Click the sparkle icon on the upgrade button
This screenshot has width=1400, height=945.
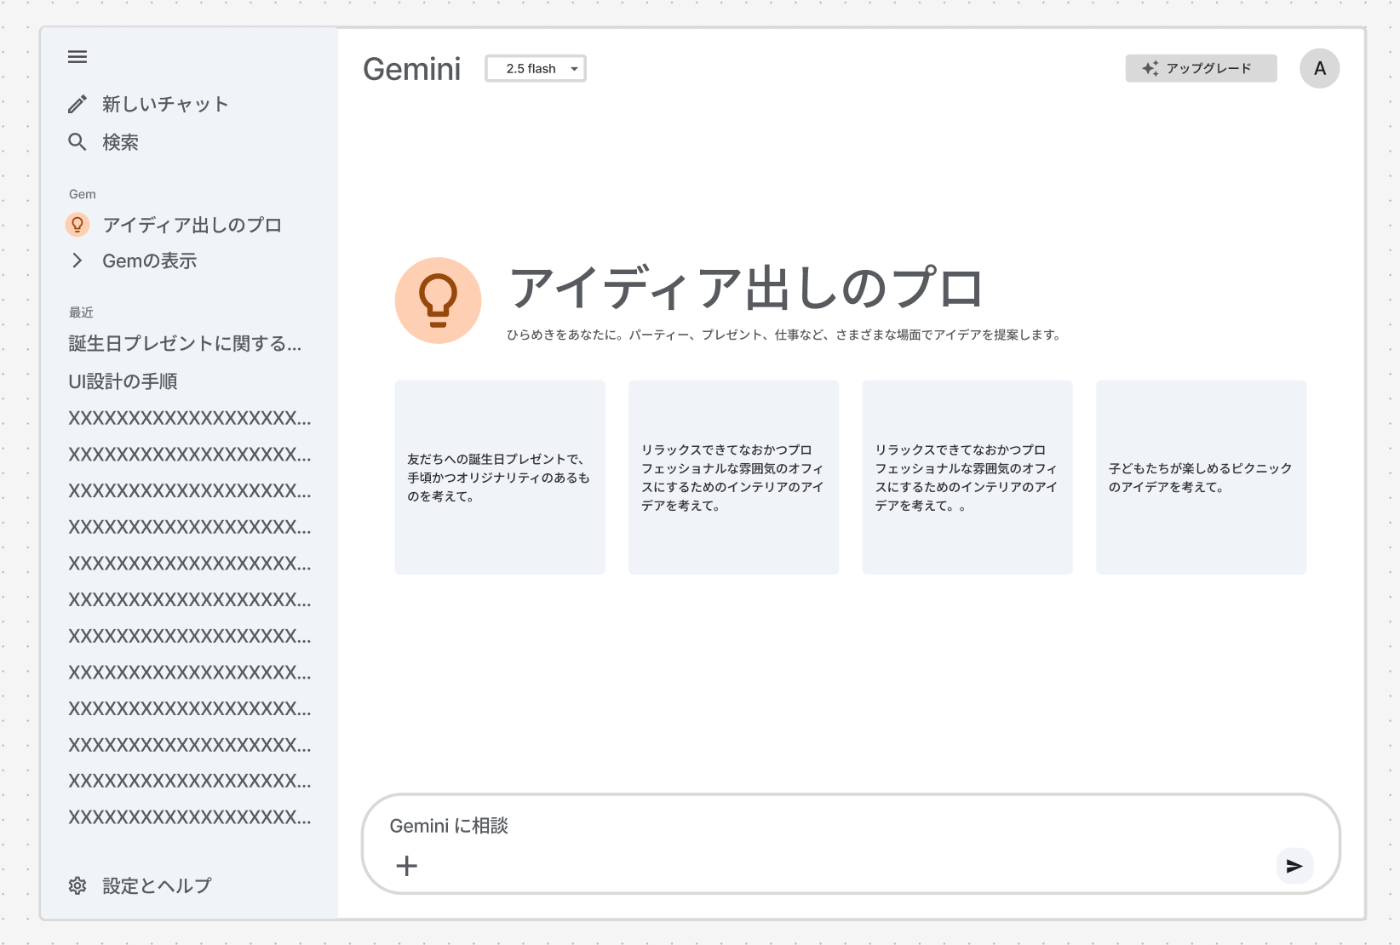click(1150, 68)
